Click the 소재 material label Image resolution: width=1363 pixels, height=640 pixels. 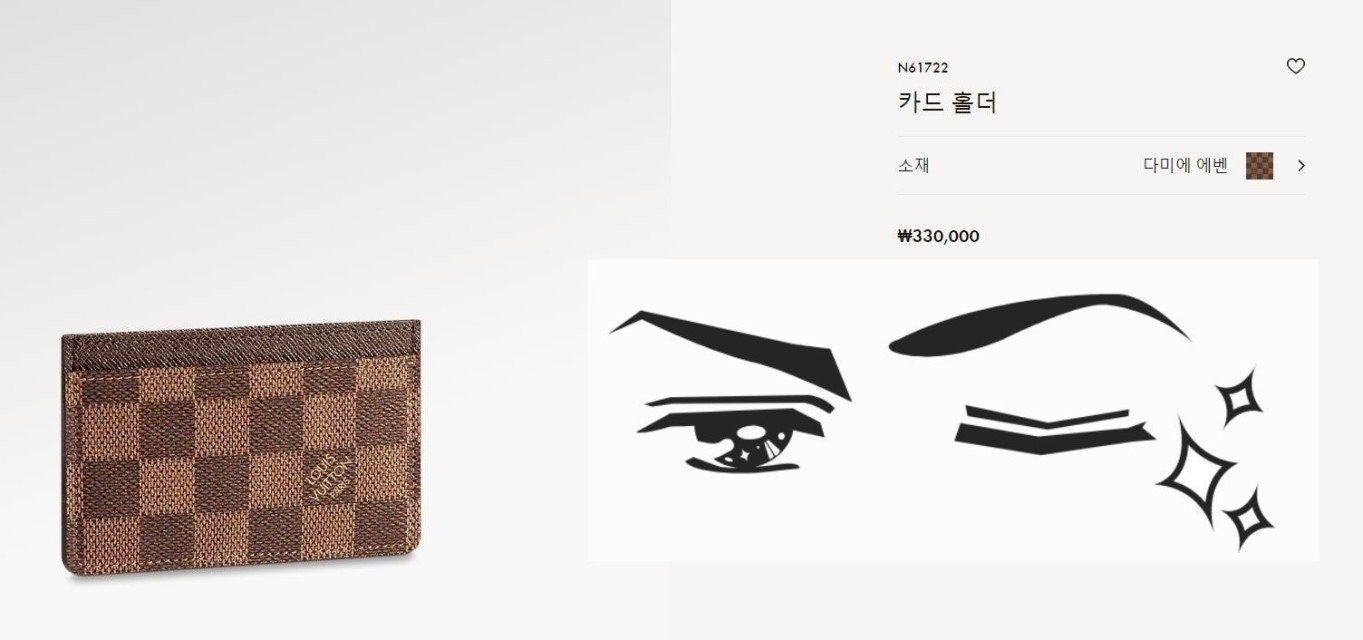913,166
